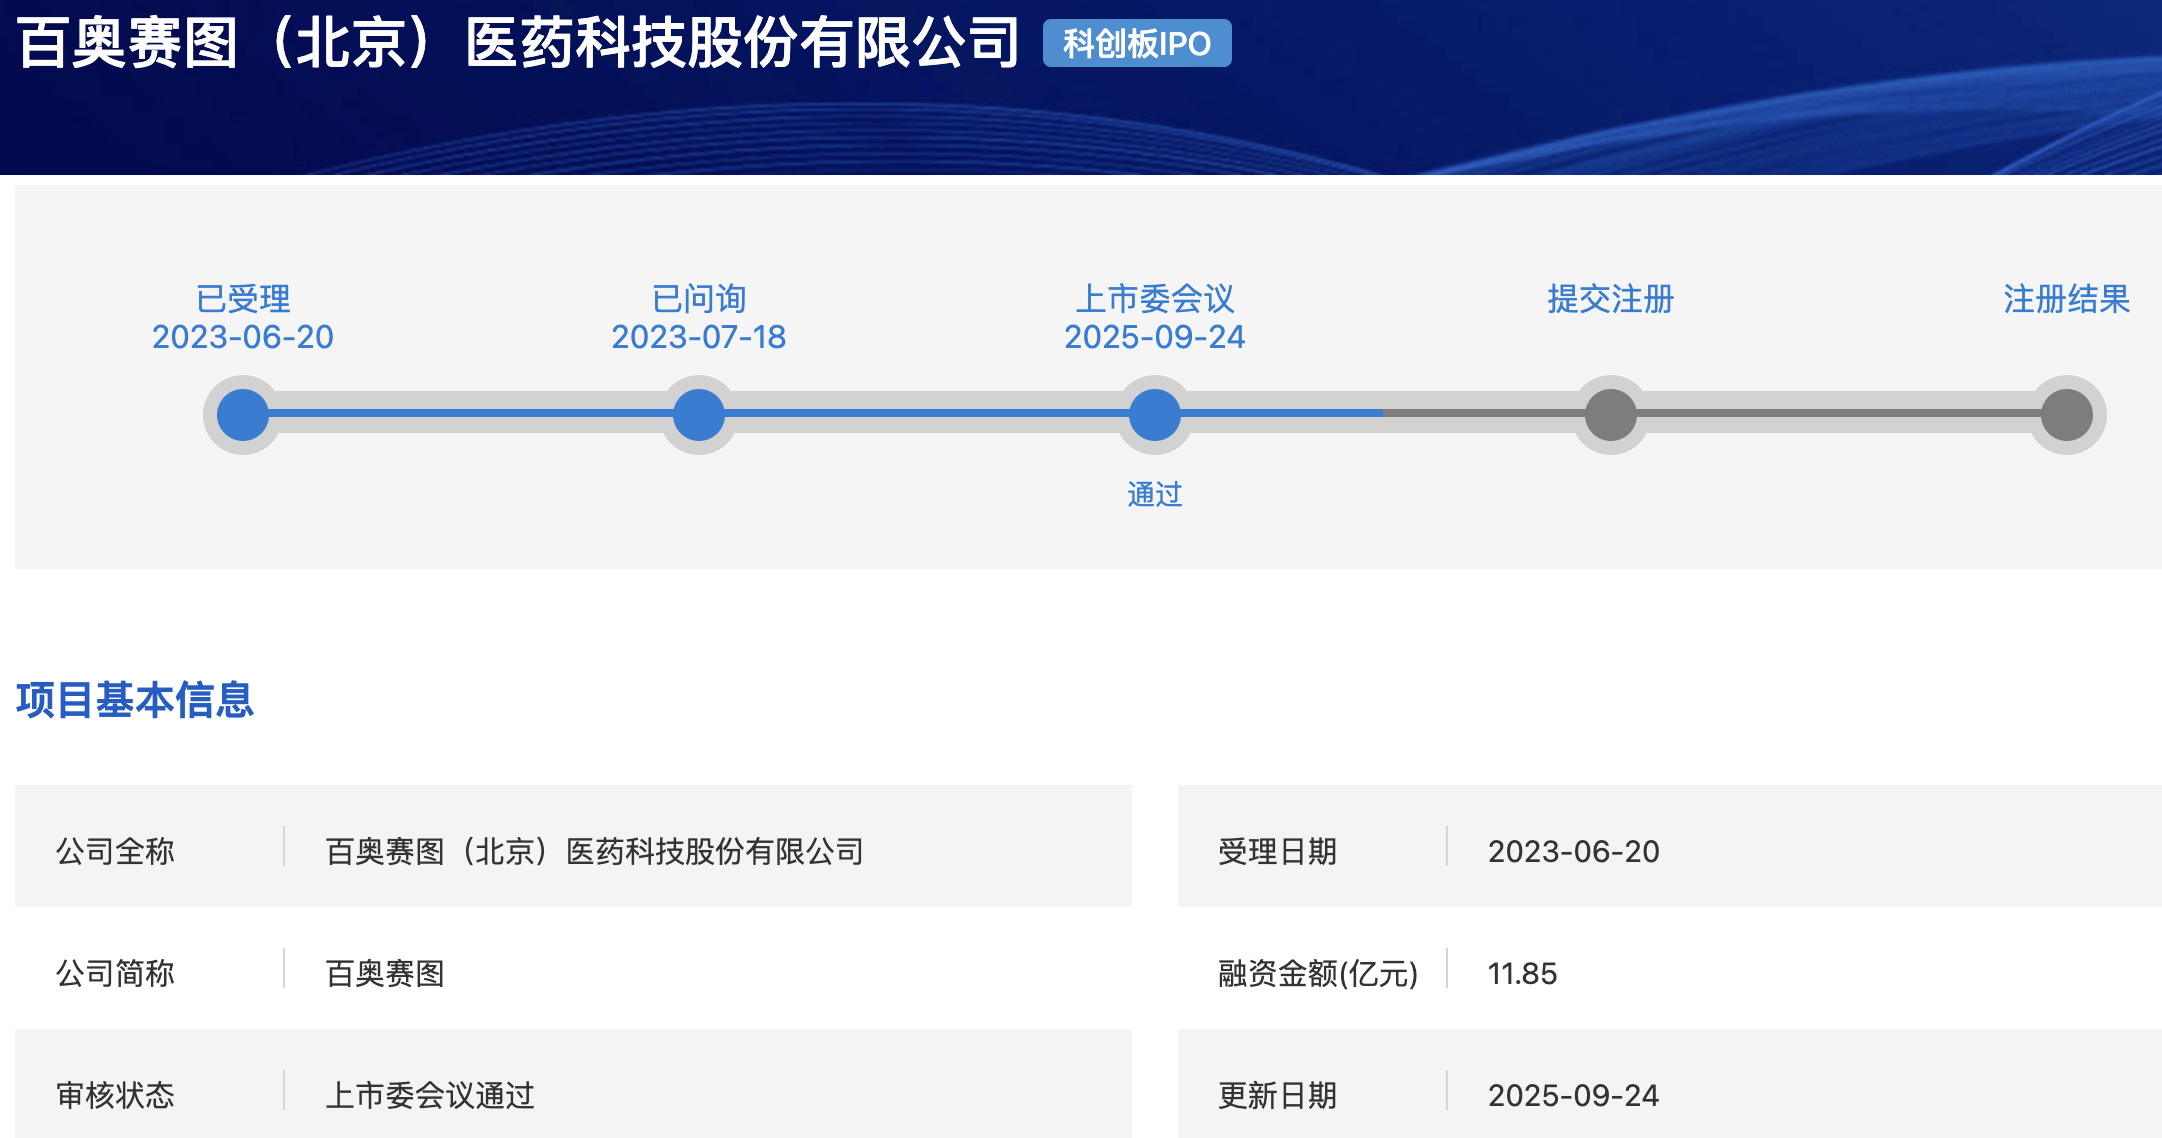This screenshot has height=1138, width=2162.
Task: Select the 上市委会议 stage label
Action: tap(1154, 297)
